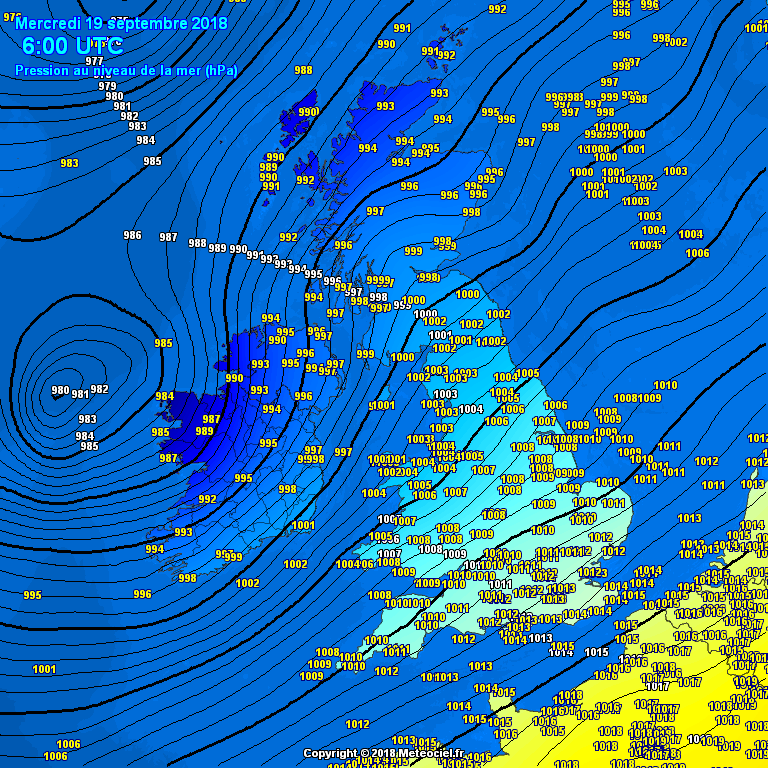Select the 982 label right of the low centre
The height and width of the screenshot is (768, 768).
(99, 389)
